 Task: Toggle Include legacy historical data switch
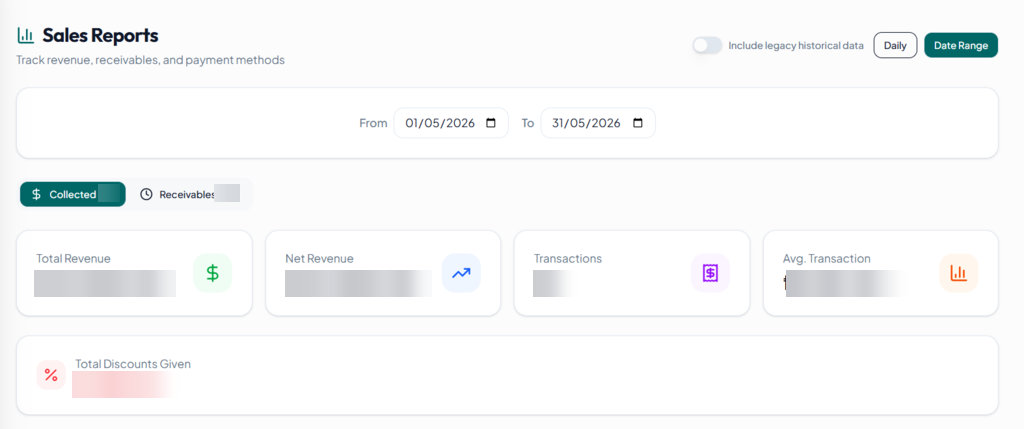[x=707, y=46]
